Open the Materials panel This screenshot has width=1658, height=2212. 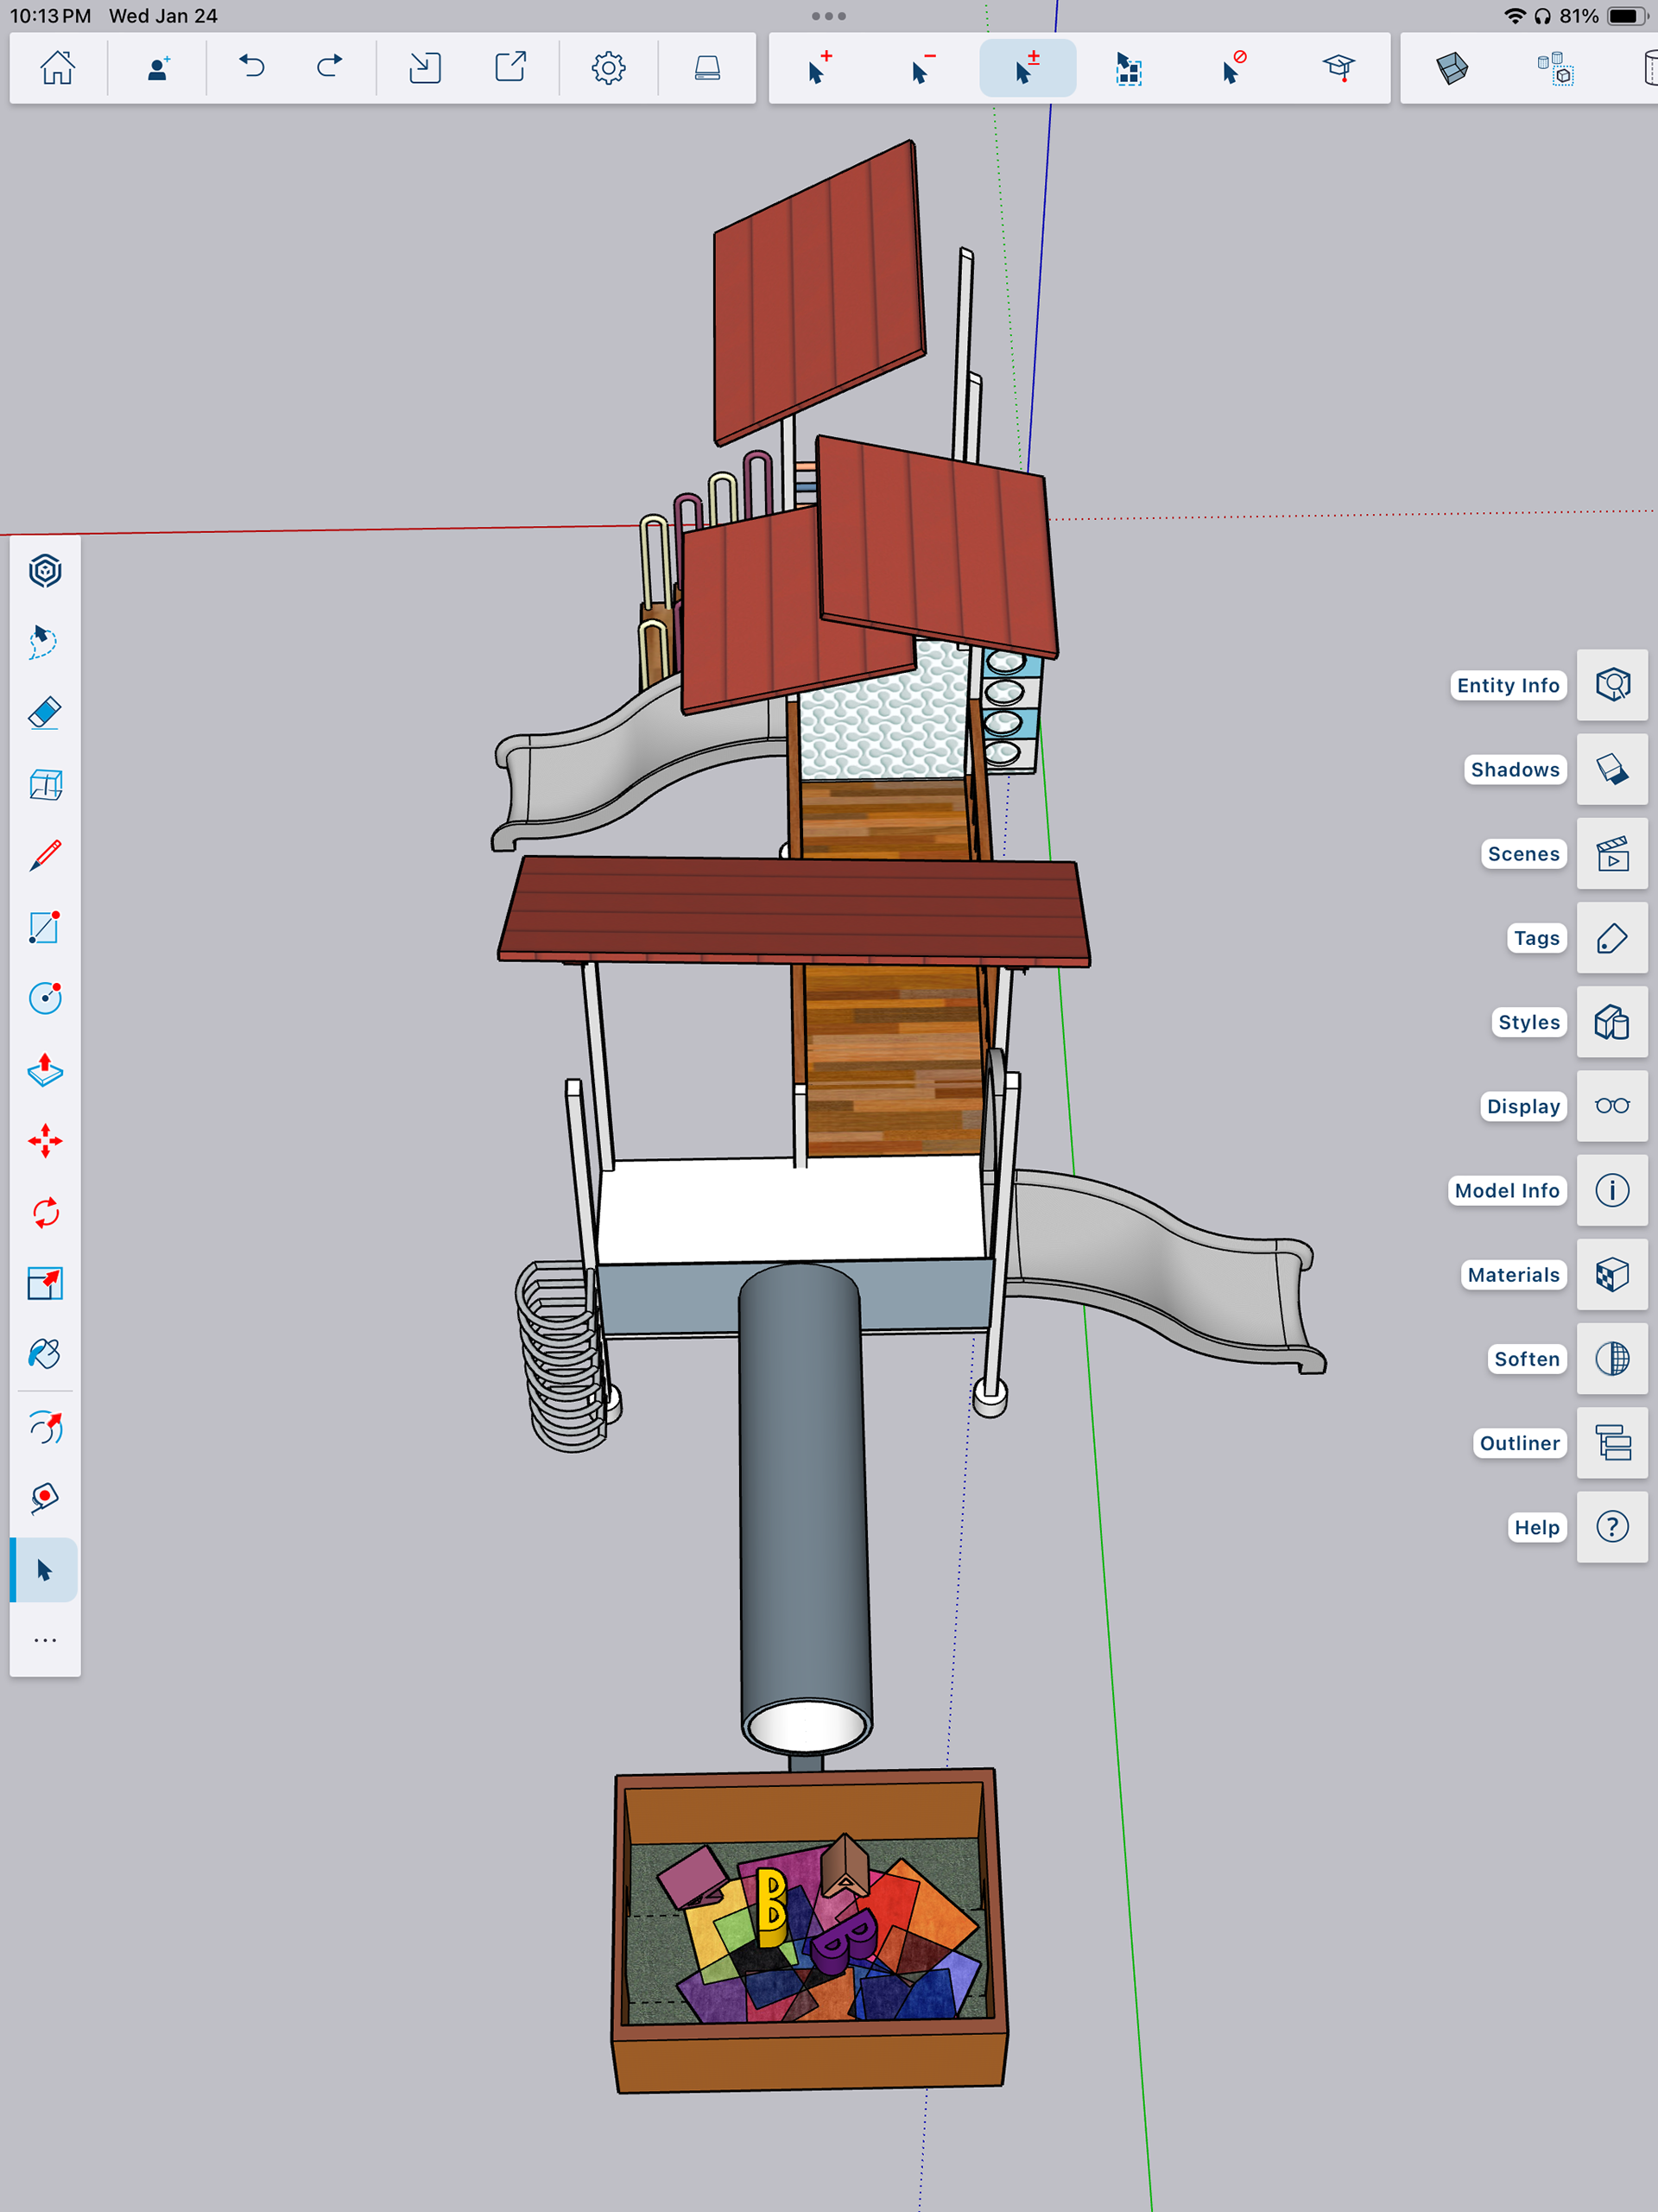(1611, 1275)
